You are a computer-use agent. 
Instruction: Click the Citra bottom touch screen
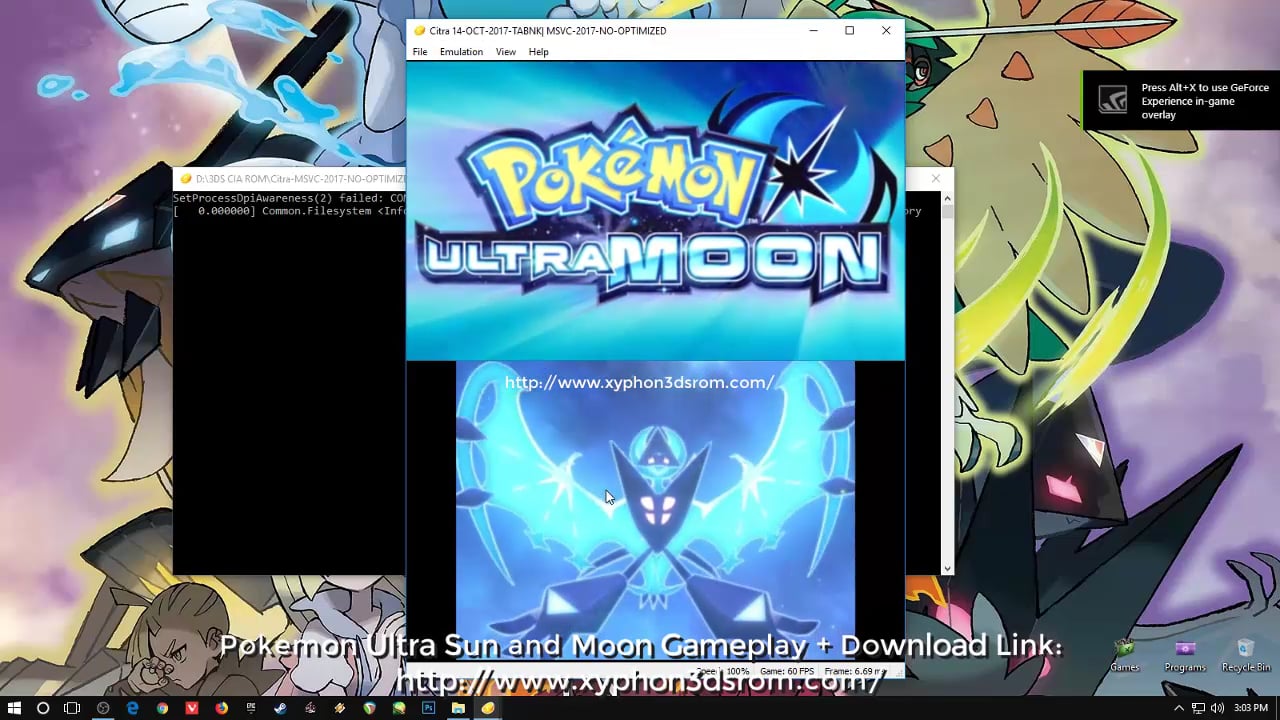point(655,510)
